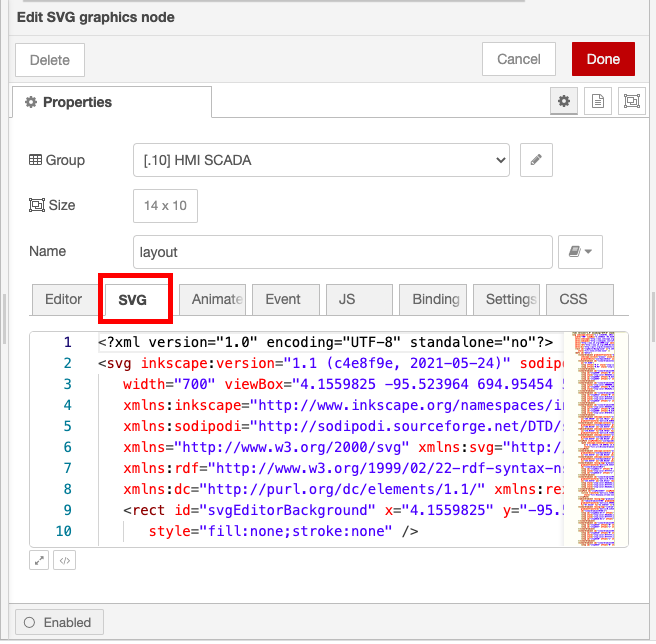
Task: Open the CSS tab
Action: [x=574, y=299]
